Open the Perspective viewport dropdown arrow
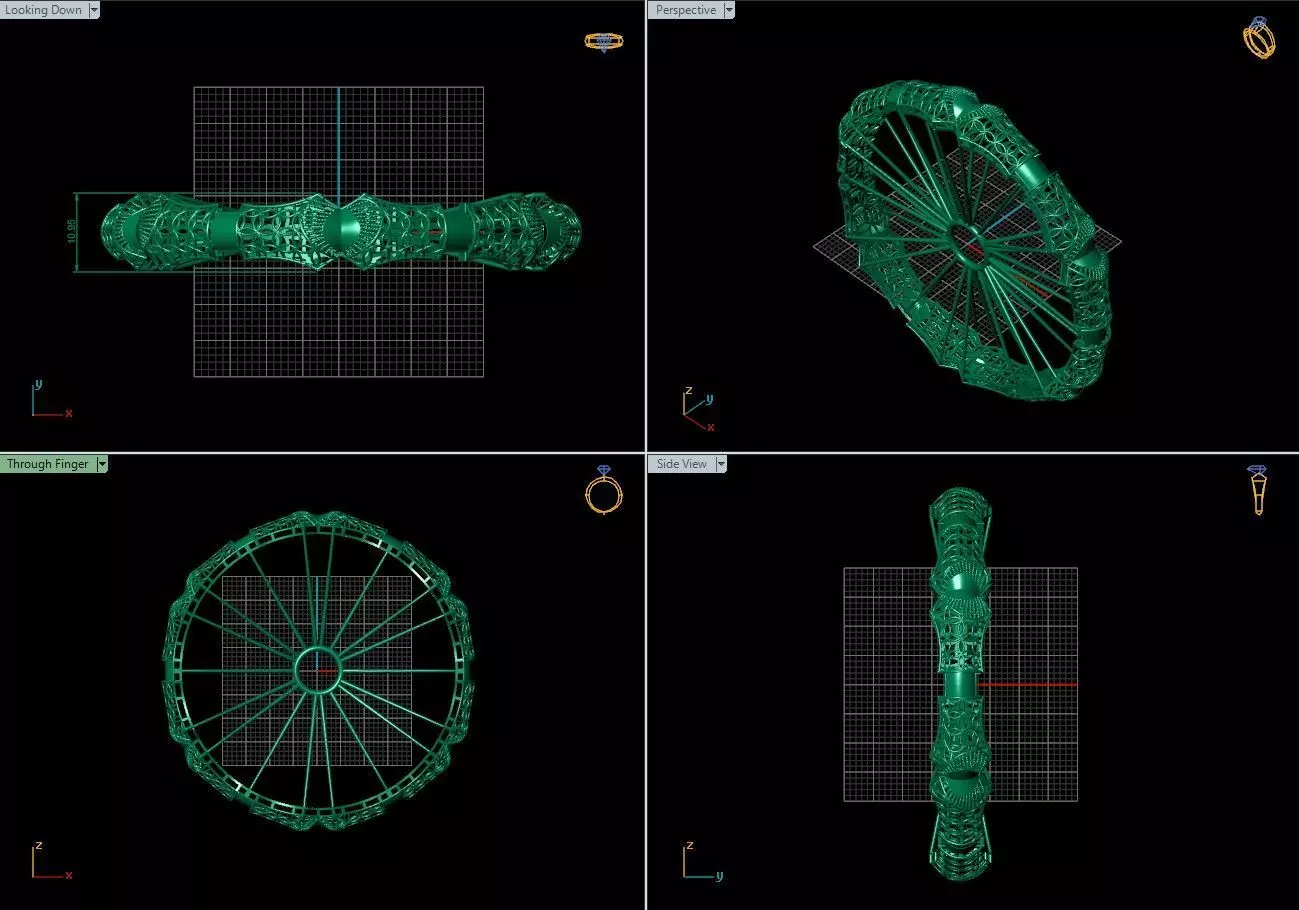This screenshot has height=910, width=1299. tap(729, 10)
